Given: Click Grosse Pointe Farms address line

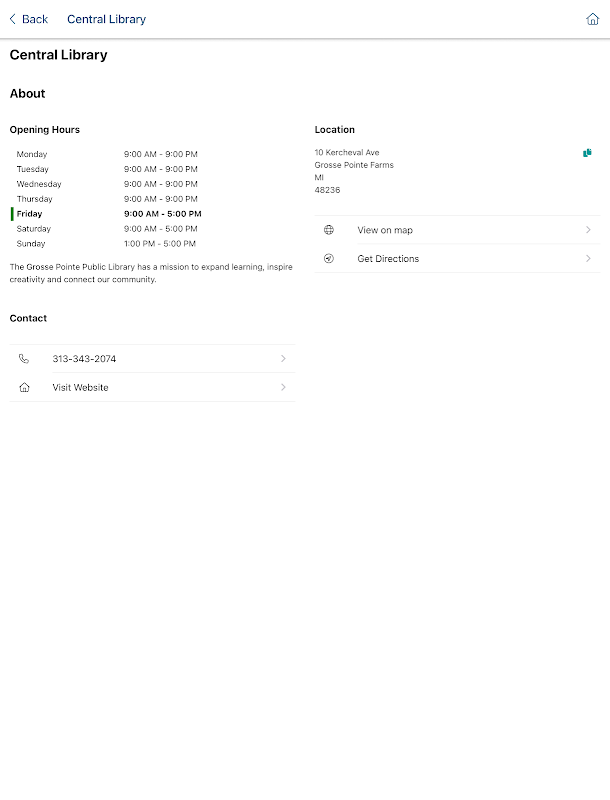Looking at the screenshot, I should pyautogui.click(x=354, y=165).
